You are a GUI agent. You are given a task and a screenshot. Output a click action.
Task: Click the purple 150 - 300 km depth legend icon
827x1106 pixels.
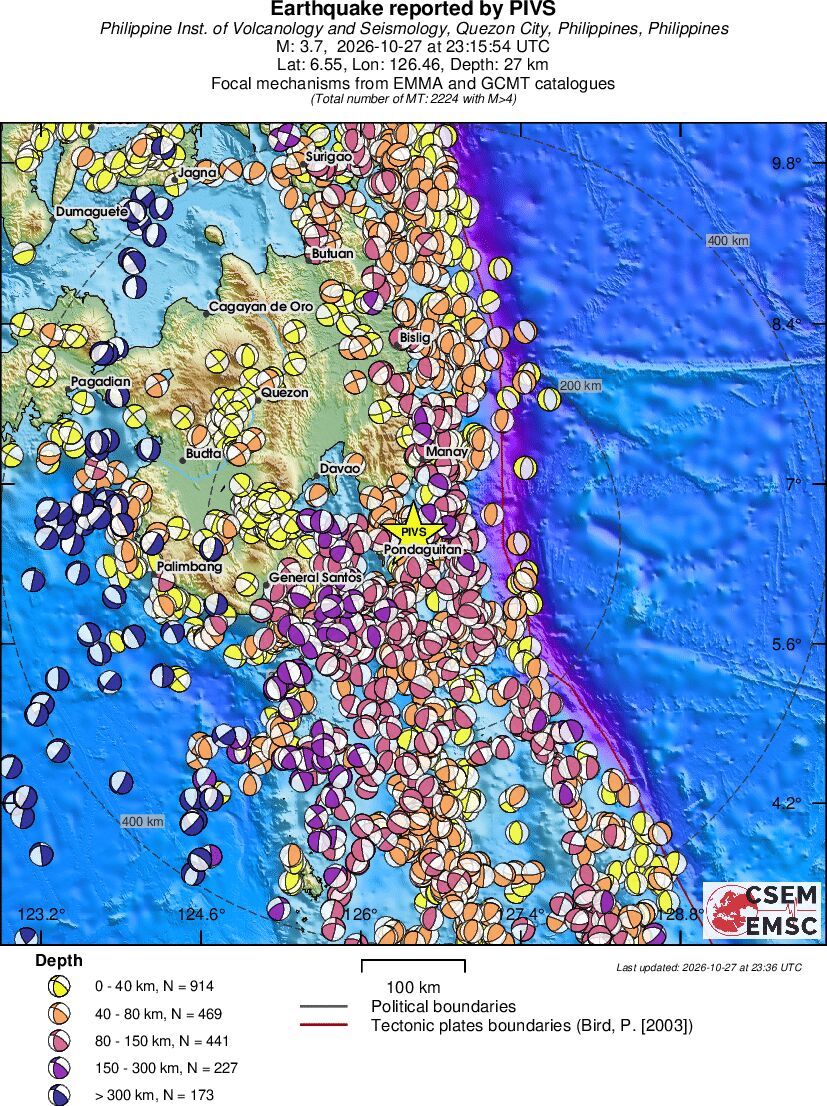point(59,1068)
